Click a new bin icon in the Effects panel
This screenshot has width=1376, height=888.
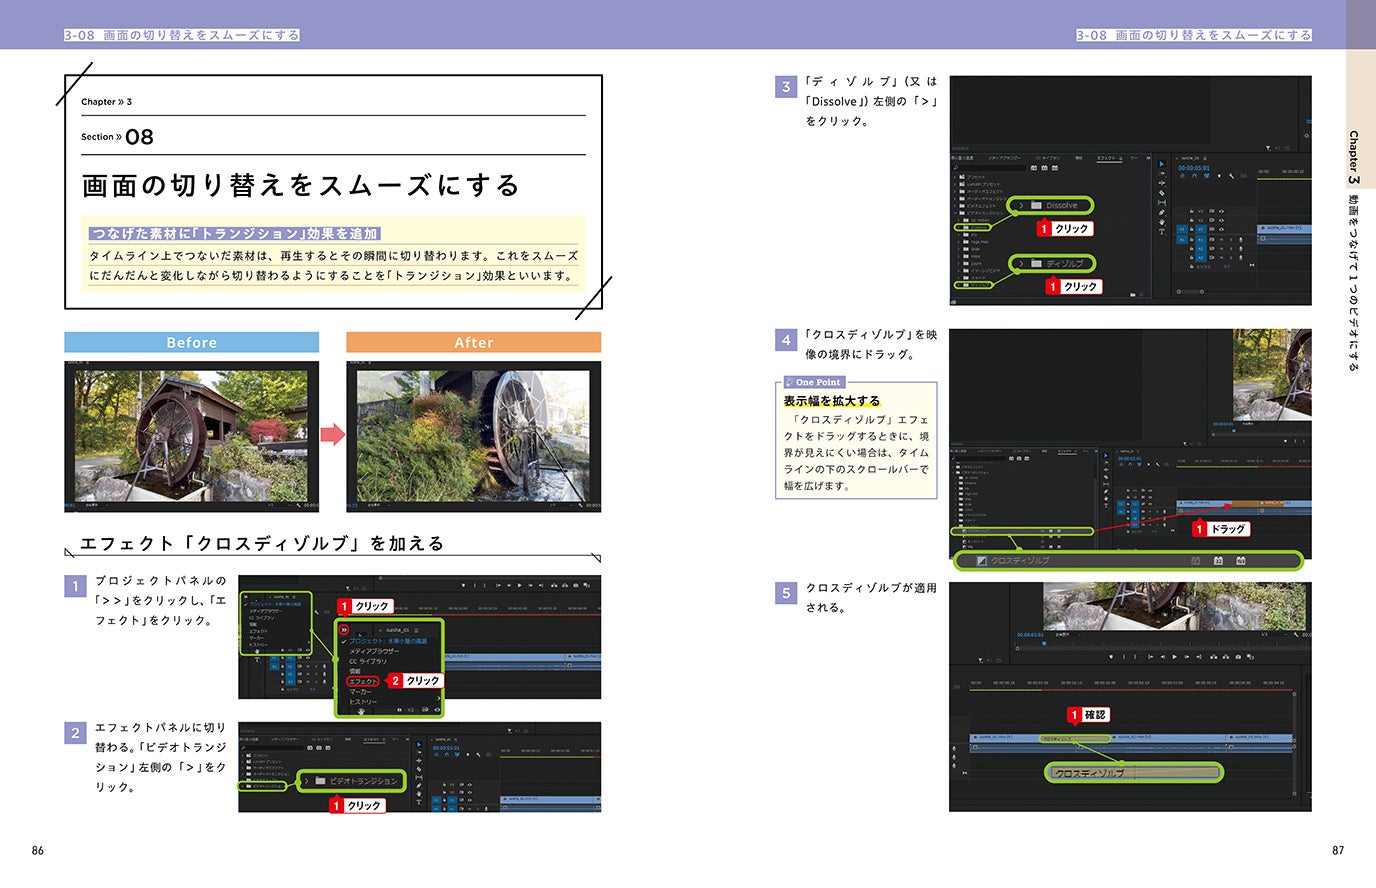click(1133, 294)
